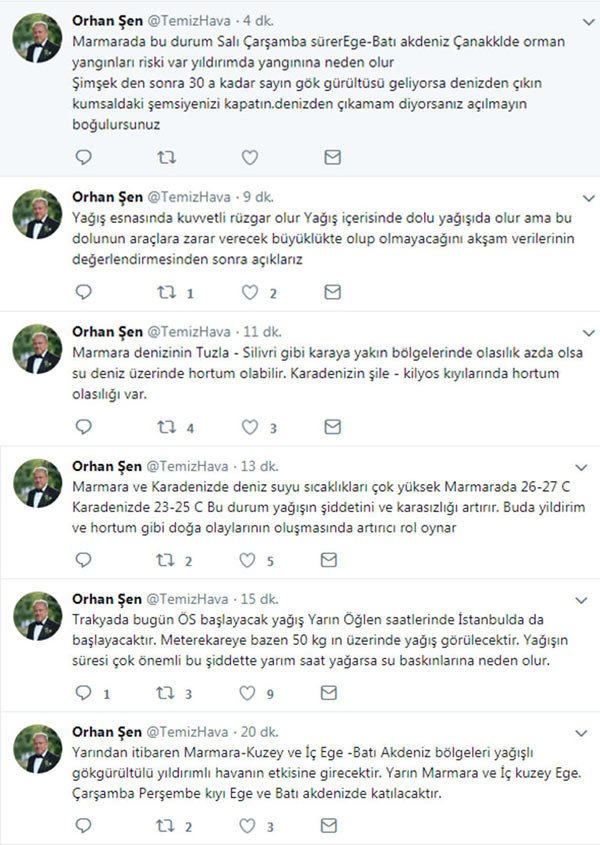Like the 20 dk. tweet about Yarından itibaren

pos(251,826)
